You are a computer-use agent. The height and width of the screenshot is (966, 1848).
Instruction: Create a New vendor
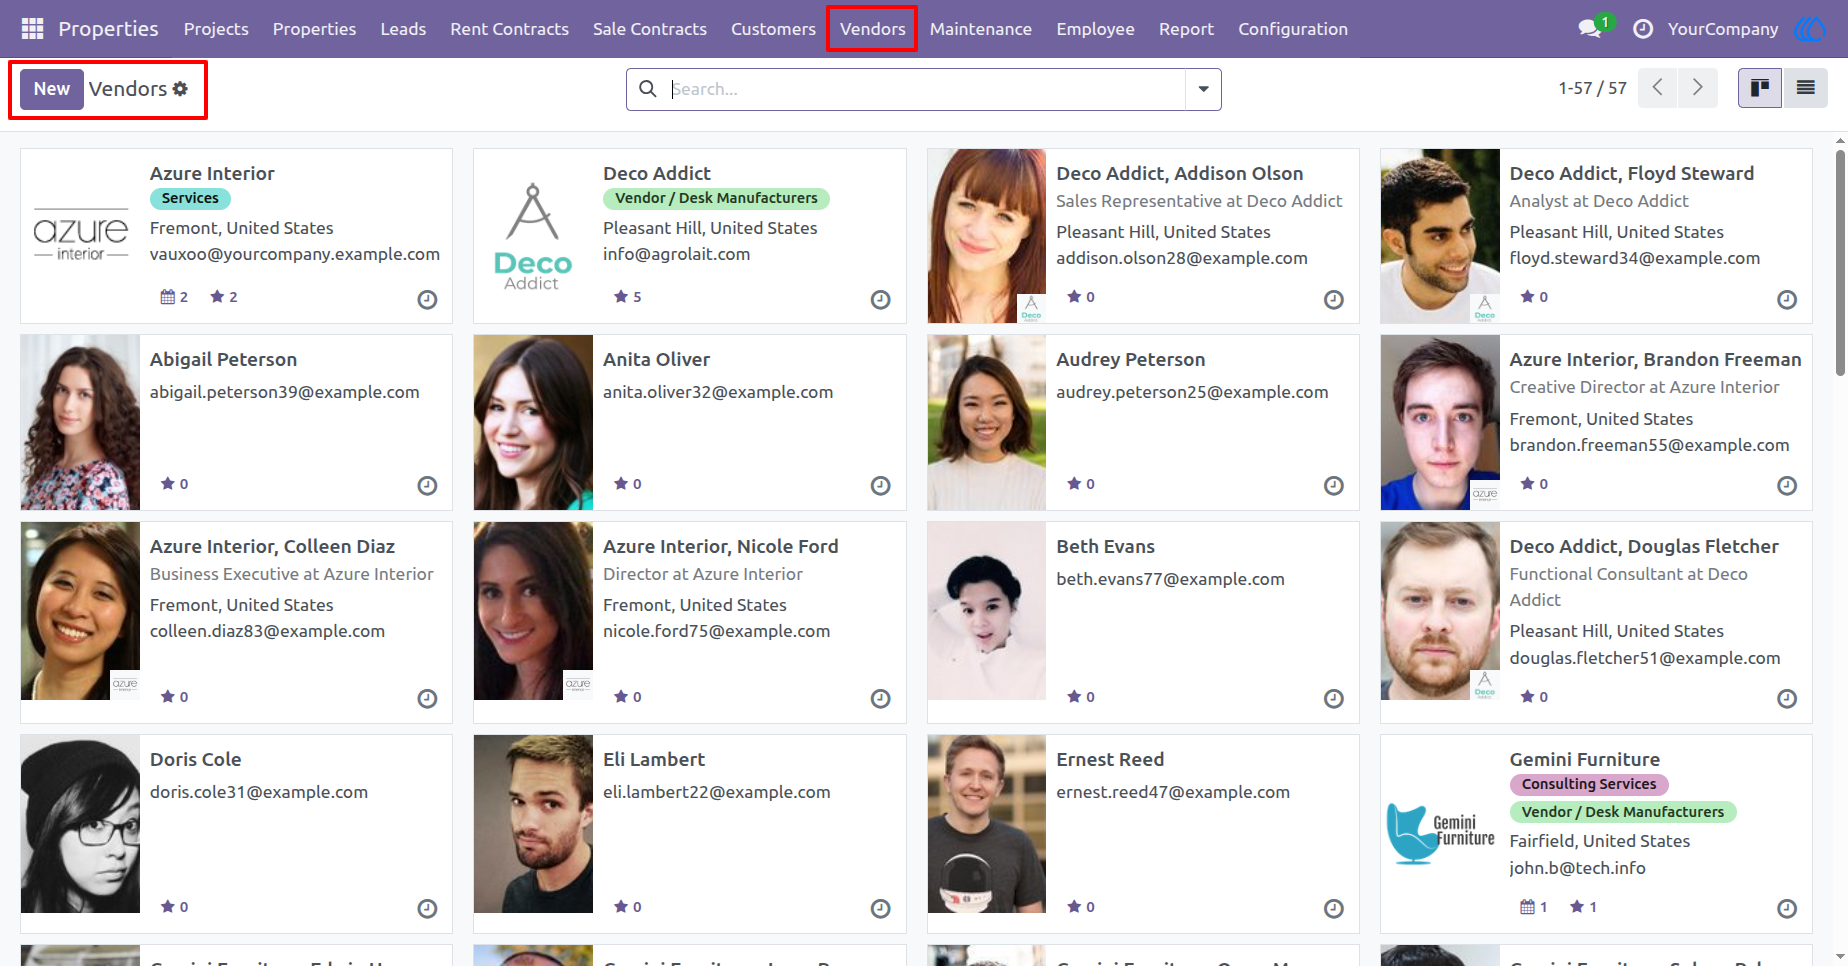tap(52, 89)
